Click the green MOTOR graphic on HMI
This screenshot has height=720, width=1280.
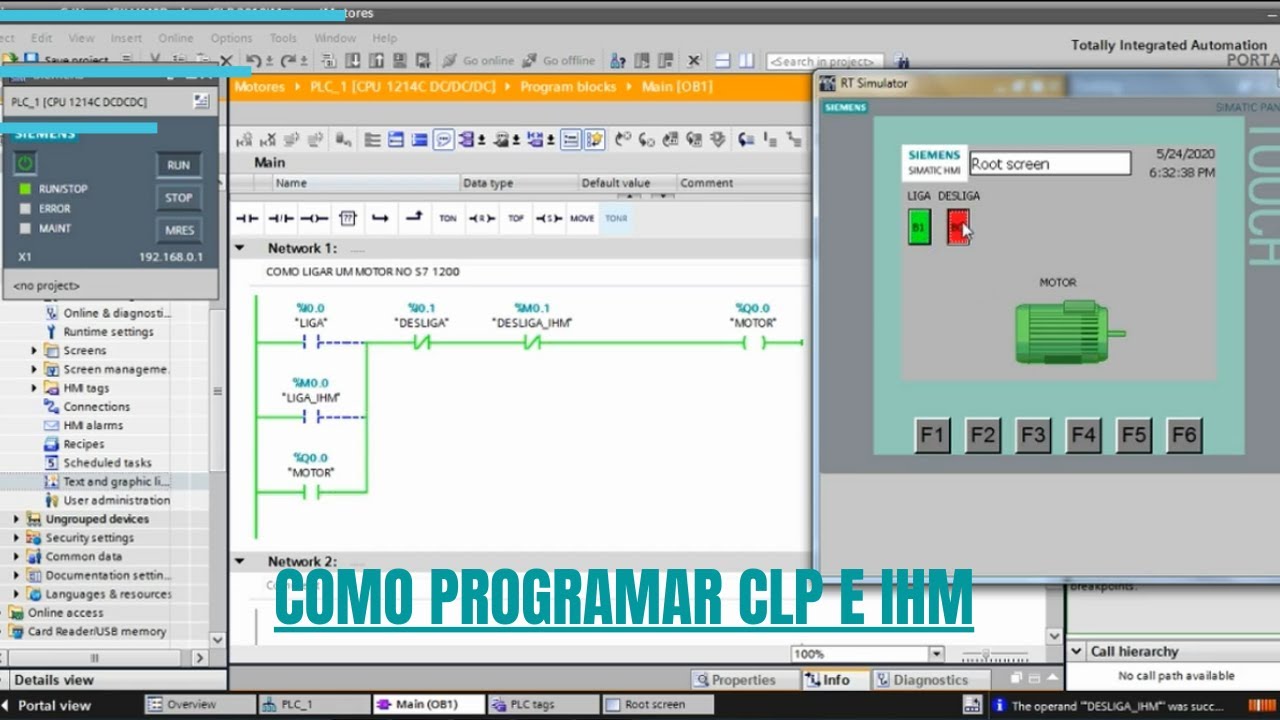[1069, 332]
